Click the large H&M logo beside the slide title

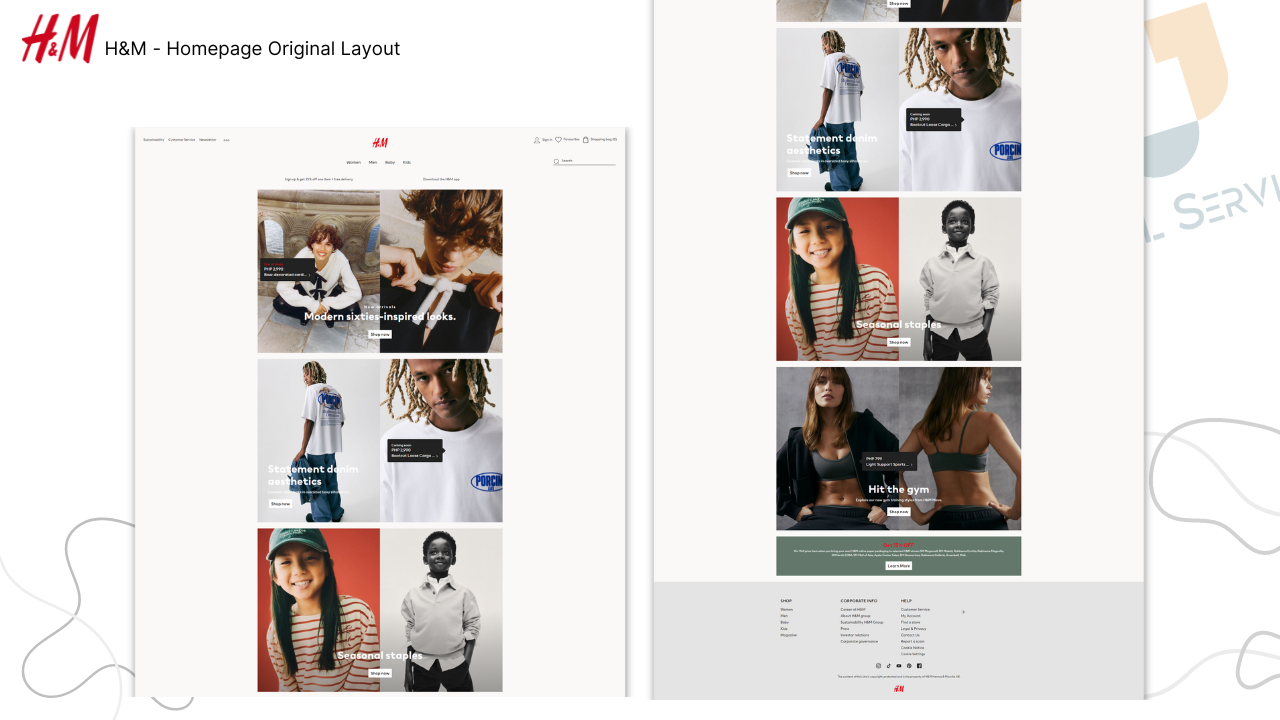[x=60, y=39]
